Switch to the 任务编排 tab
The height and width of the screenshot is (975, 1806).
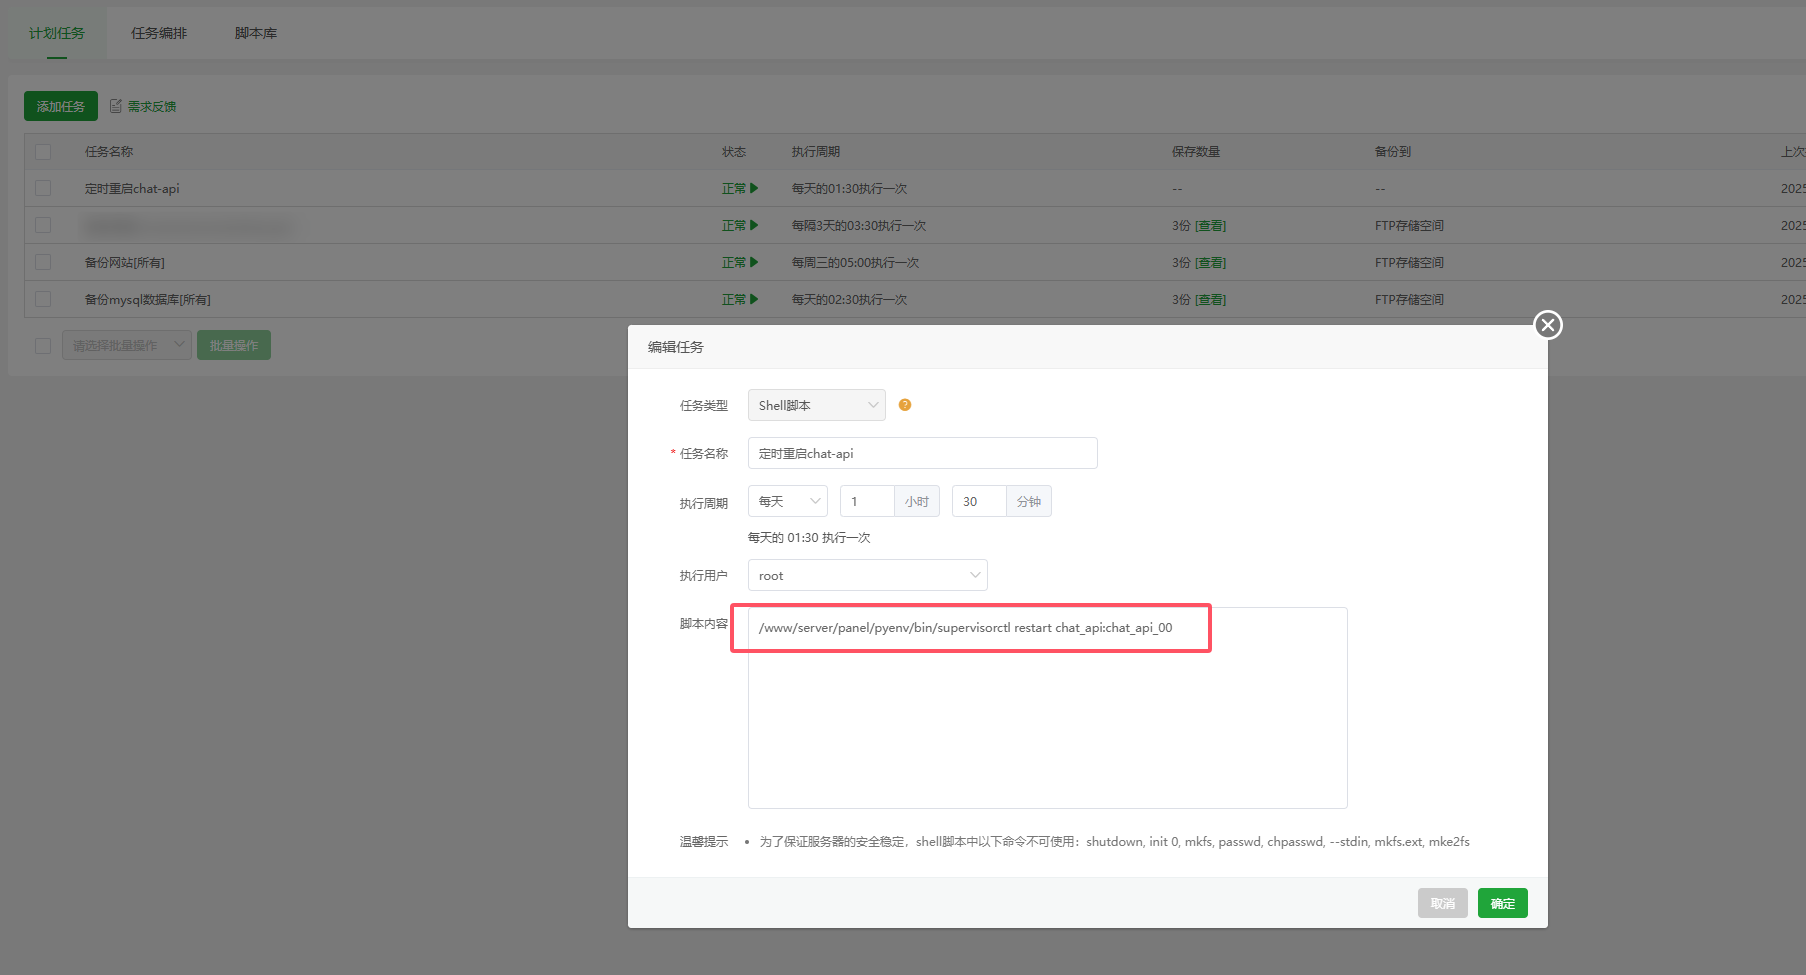[x=159, y=33]
